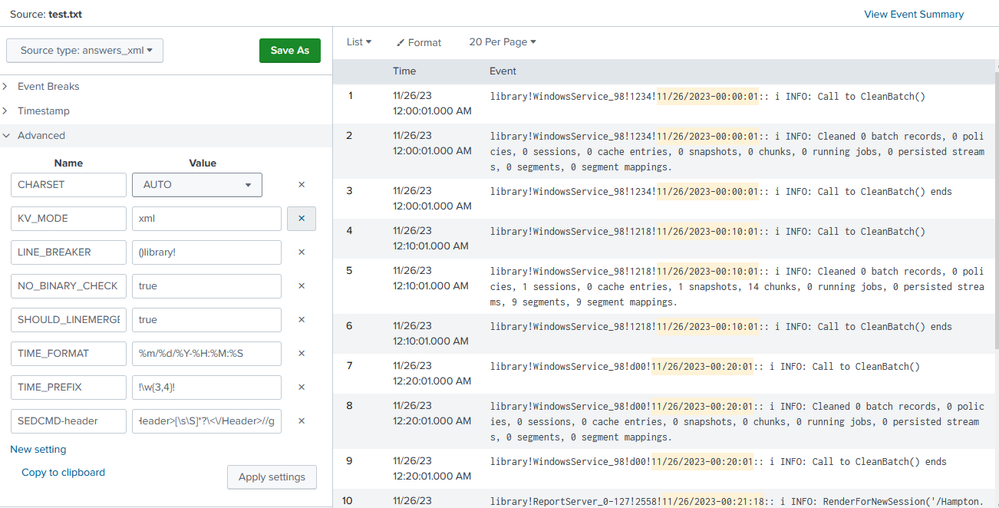Click event 4 with timestamp 00:10:01
The image size is (999, 508).
[707, 231]
